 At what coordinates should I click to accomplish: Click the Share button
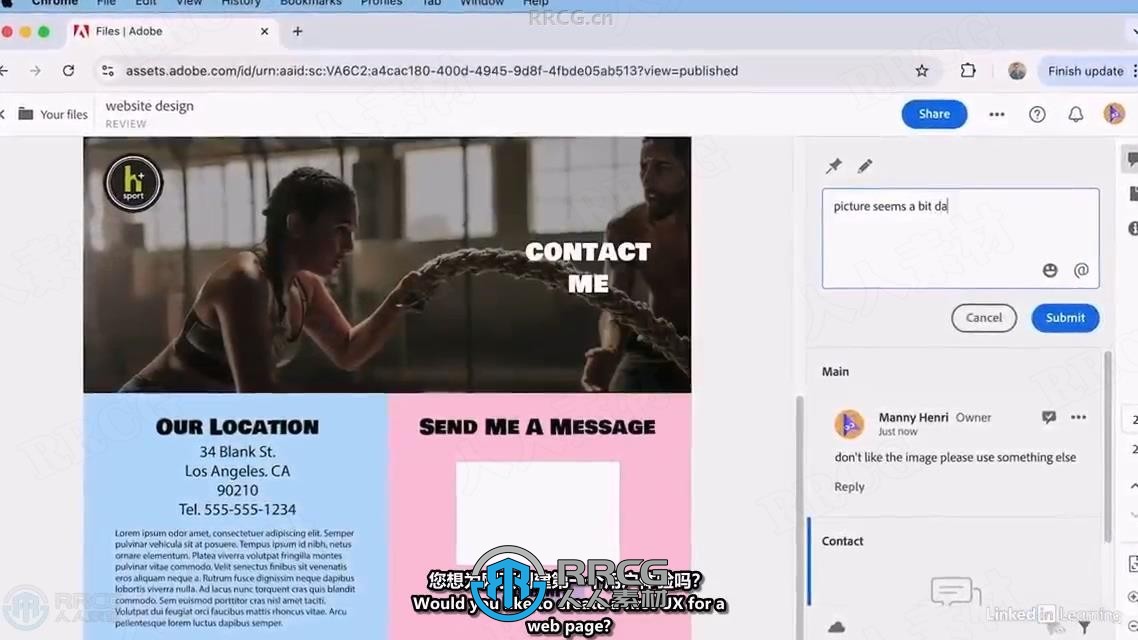tap(934, 114)
